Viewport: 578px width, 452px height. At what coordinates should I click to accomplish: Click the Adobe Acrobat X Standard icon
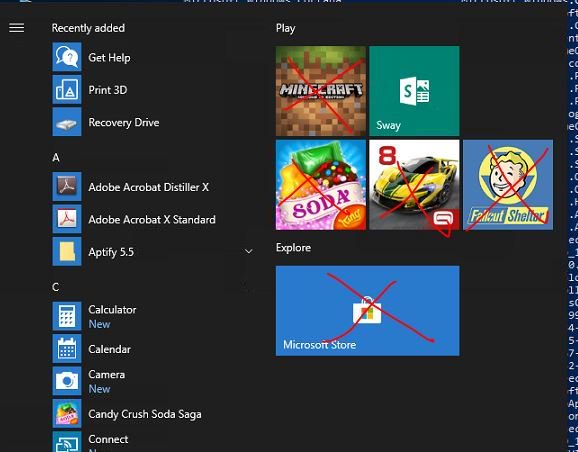click(67, 219)
